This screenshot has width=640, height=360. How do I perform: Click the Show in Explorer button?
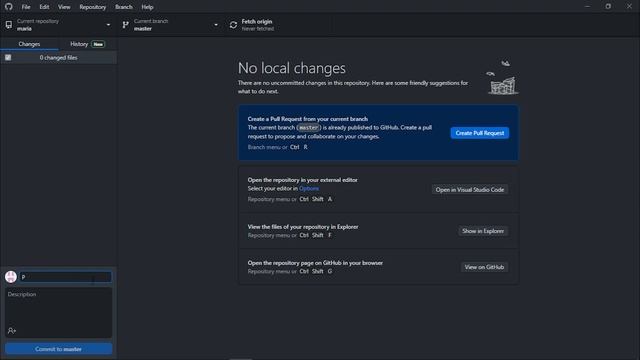[x=483, y=231]
